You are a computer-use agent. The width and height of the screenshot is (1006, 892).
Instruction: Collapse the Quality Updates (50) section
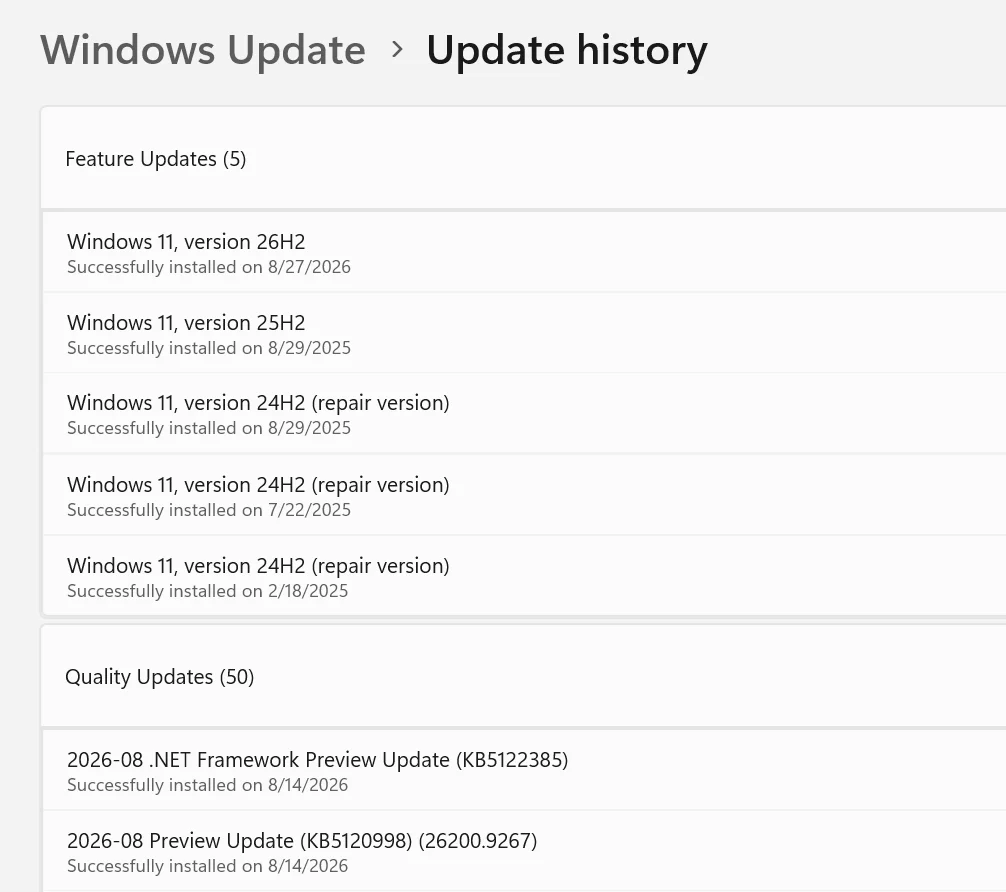click(523, 676)
